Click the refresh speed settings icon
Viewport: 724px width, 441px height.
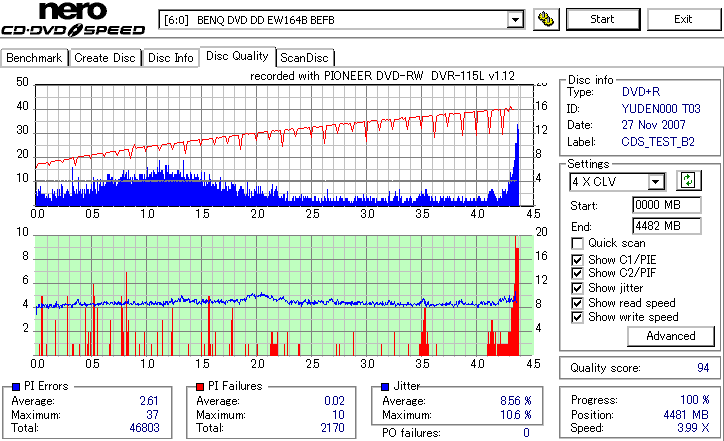pyautogui.click(x=688, y=180)
